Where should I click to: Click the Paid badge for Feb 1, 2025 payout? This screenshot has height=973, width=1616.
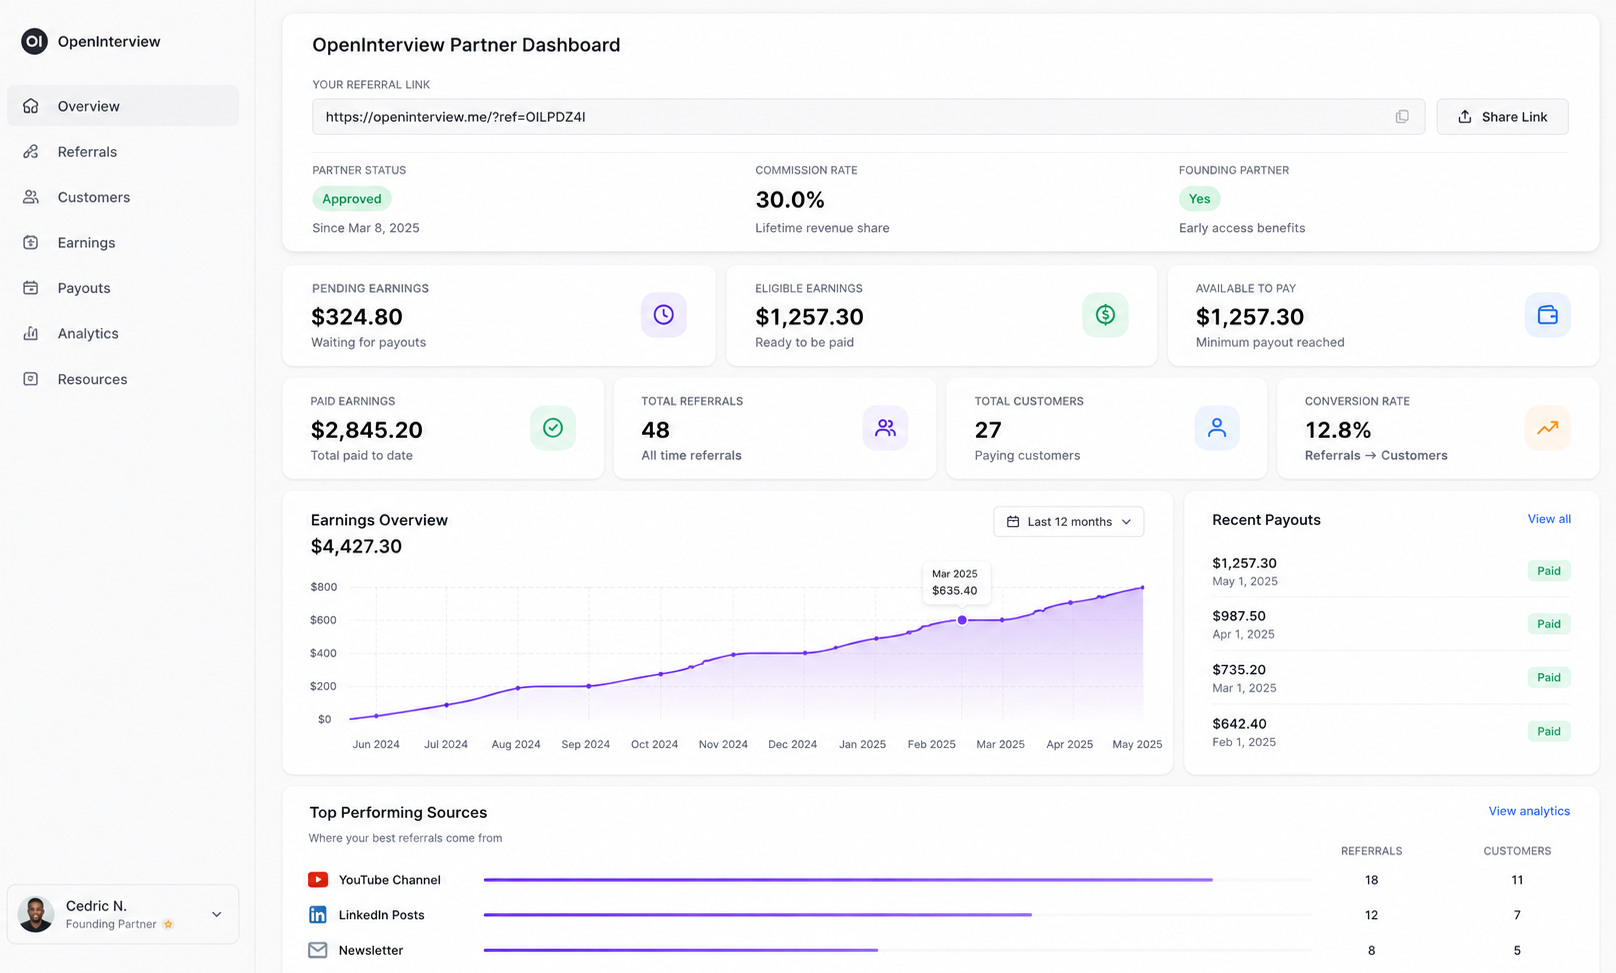pos(1549,731)
